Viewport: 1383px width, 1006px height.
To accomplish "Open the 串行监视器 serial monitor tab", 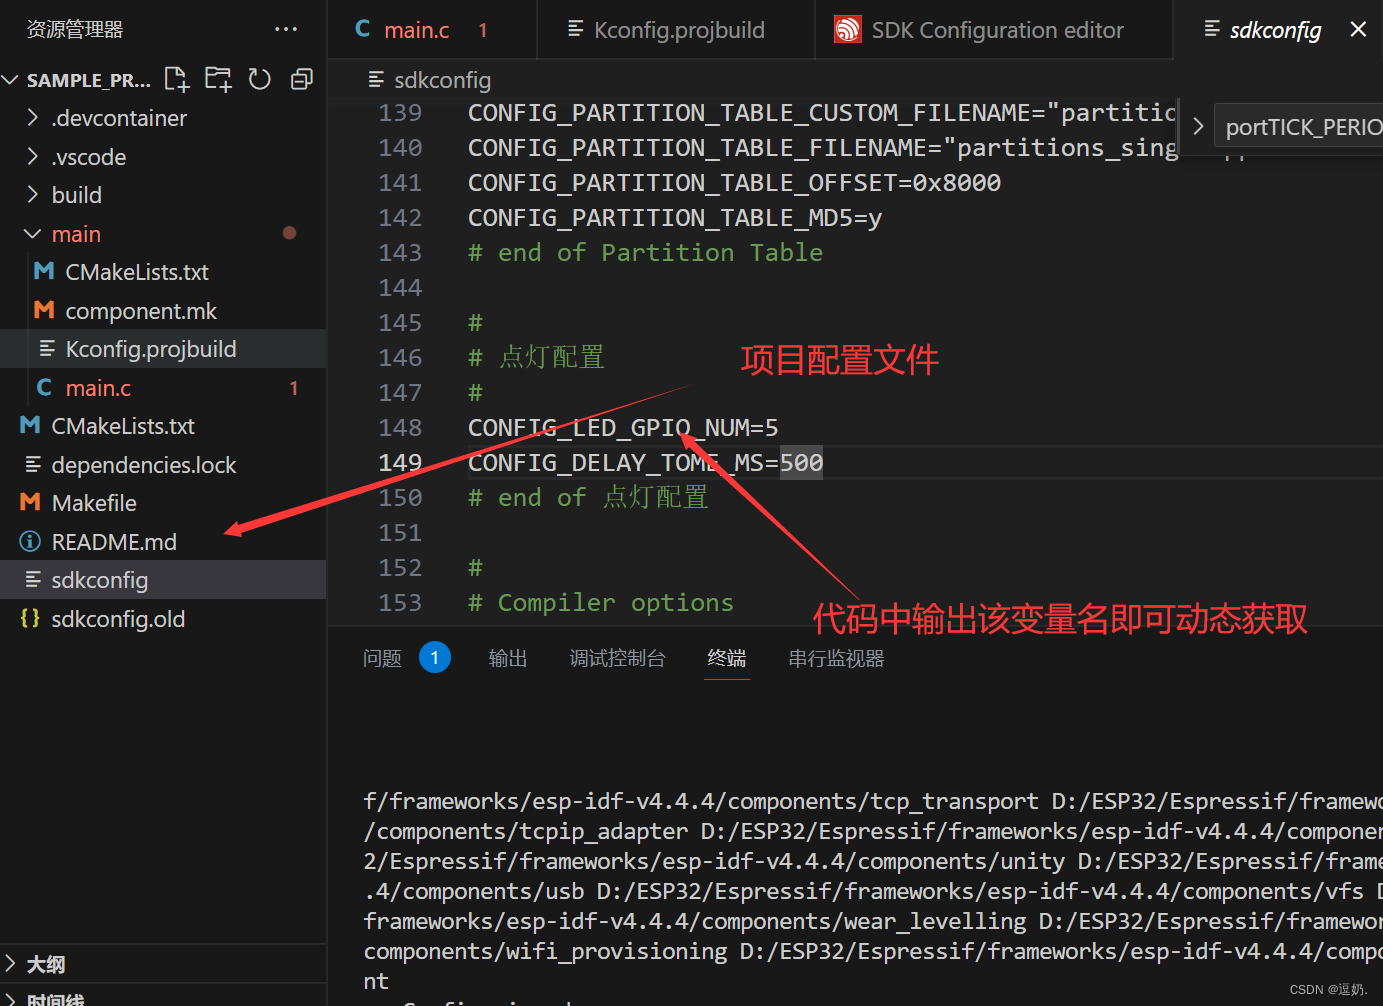I will pos(836,658).
